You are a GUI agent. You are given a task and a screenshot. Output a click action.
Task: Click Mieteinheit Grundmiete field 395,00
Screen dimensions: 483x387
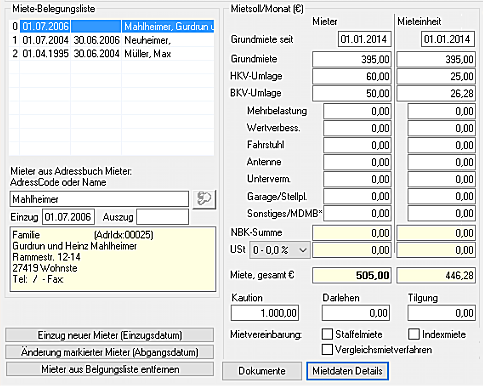(436, 59)
